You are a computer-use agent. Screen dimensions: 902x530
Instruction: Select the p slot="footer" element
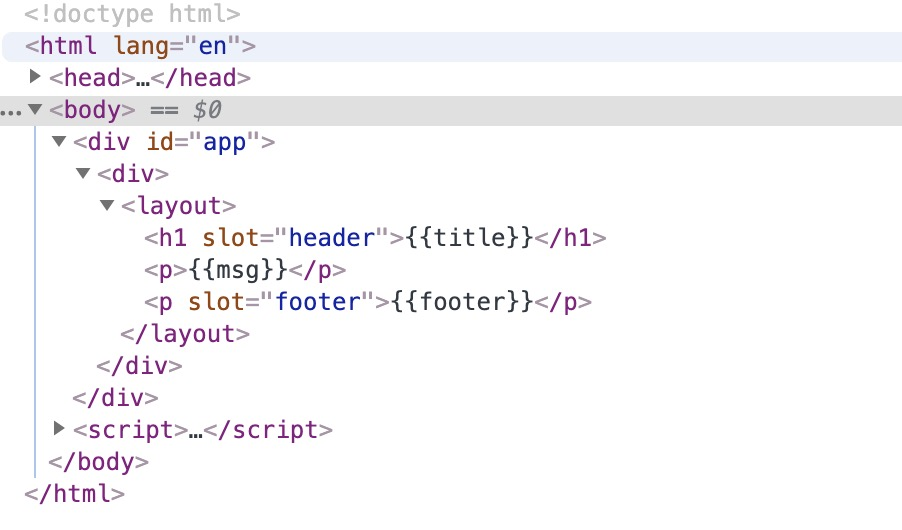pyautogui.click(x=368, y=302)
